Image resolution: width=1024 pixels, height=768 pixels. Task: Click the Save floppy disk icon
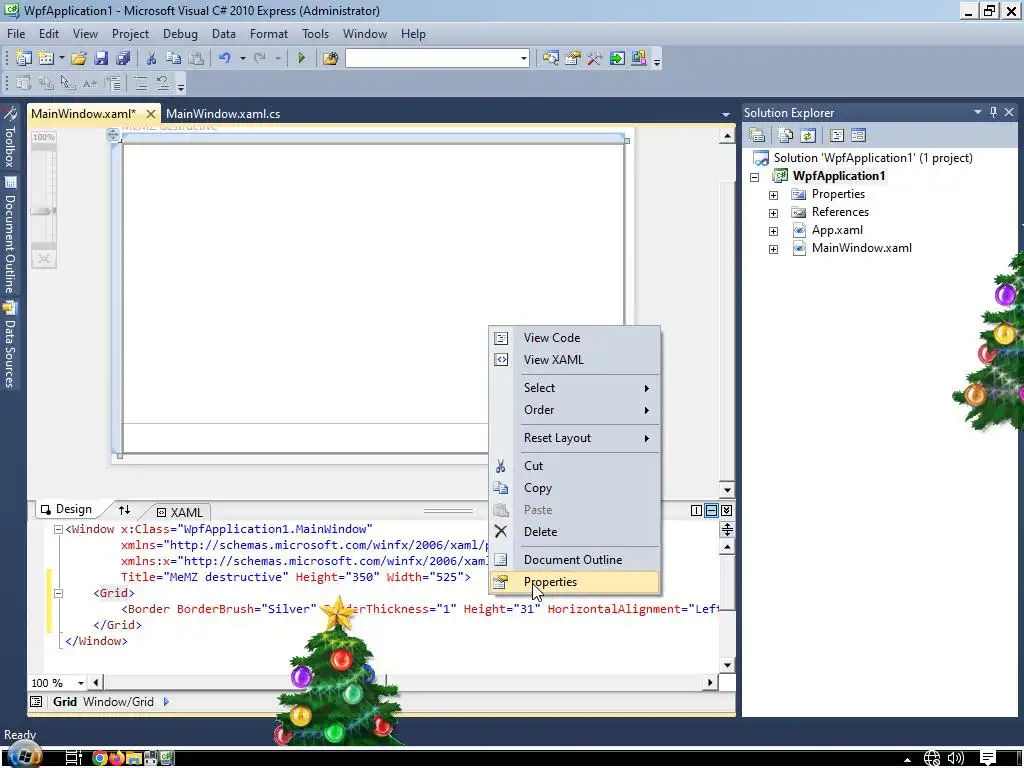click(101, 59)
